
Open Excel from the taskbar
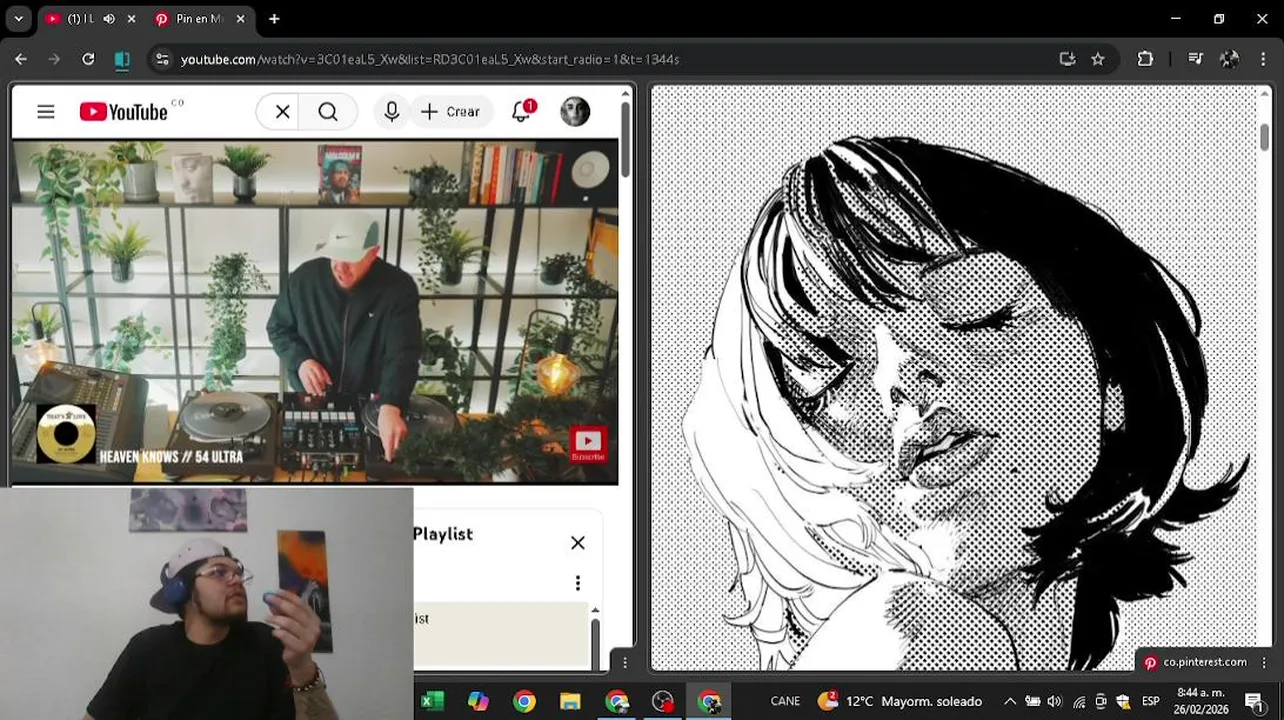click(x=432, y=701)
